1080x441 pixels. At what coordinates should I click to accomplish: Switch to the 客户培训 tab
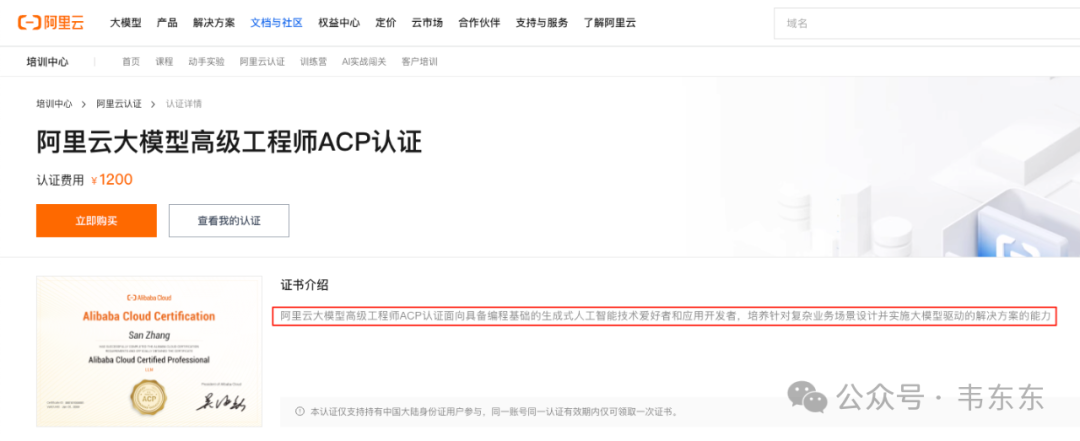click(419, 61)
